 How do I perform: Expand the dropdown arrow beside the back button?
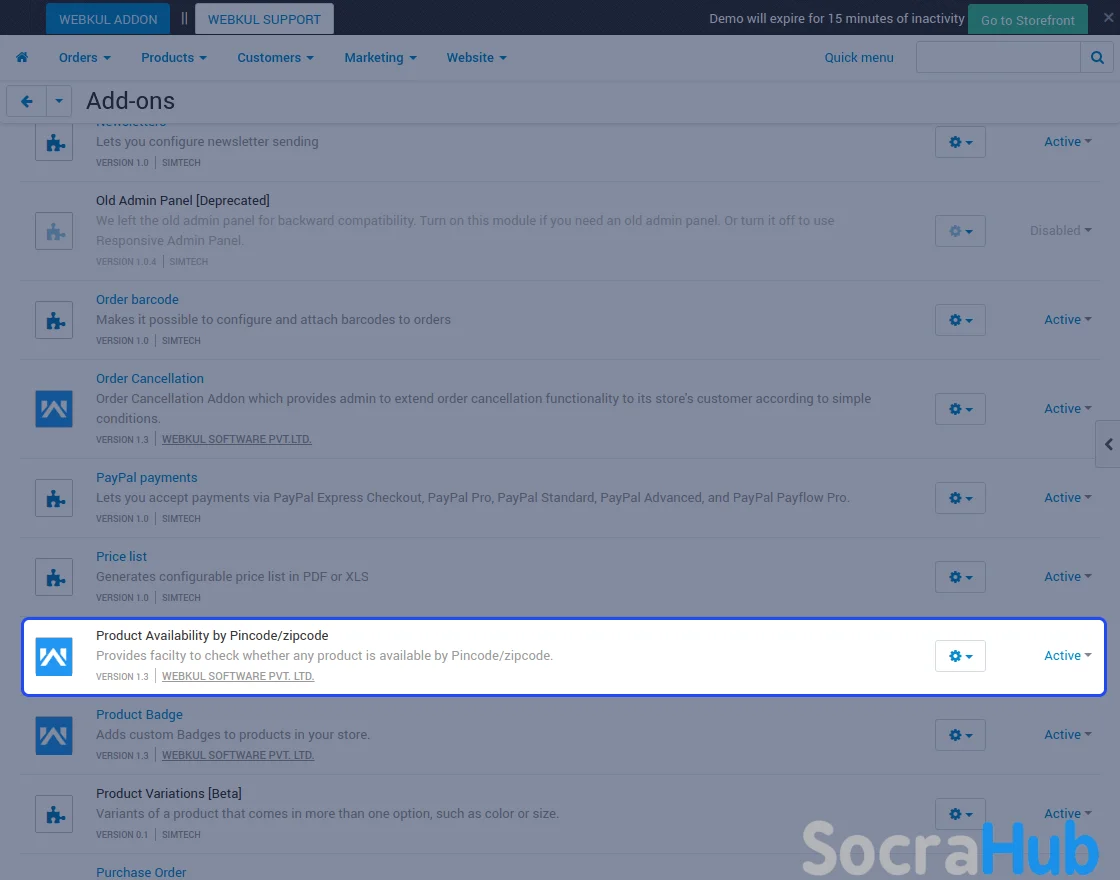point(59,101)
